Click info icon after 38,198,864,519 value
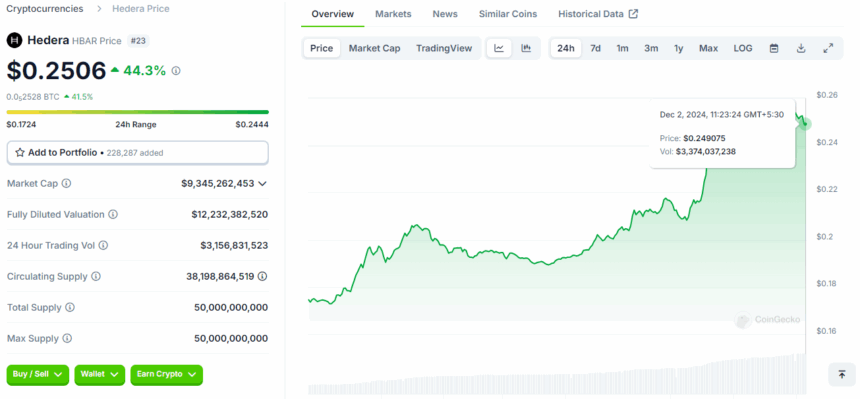 pos(263,277)
